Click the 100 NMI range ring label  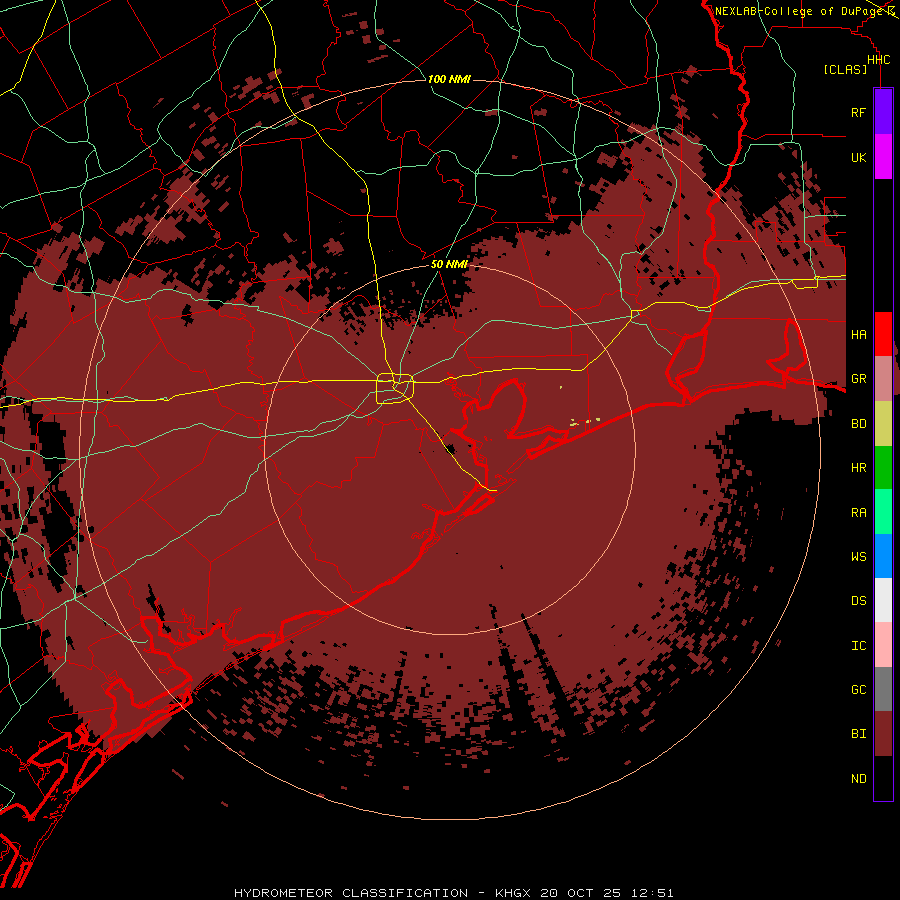click(449, 79)
